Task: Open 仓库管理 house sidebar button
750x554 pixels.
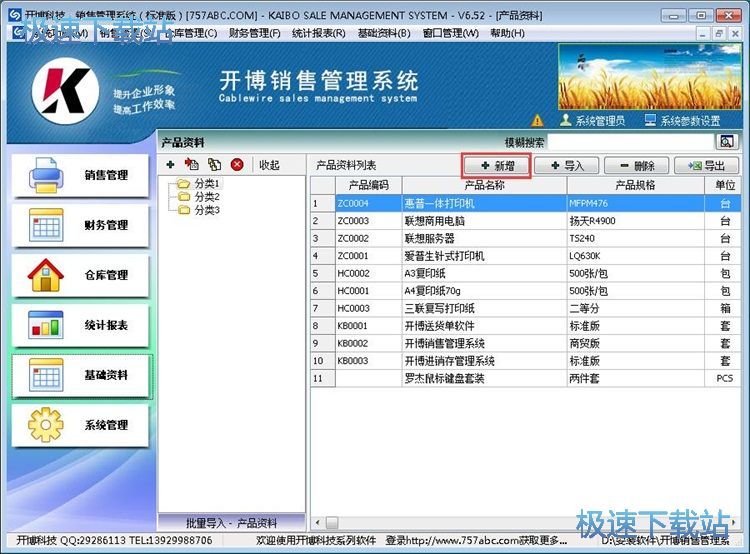Action: [x=80, y=275]
